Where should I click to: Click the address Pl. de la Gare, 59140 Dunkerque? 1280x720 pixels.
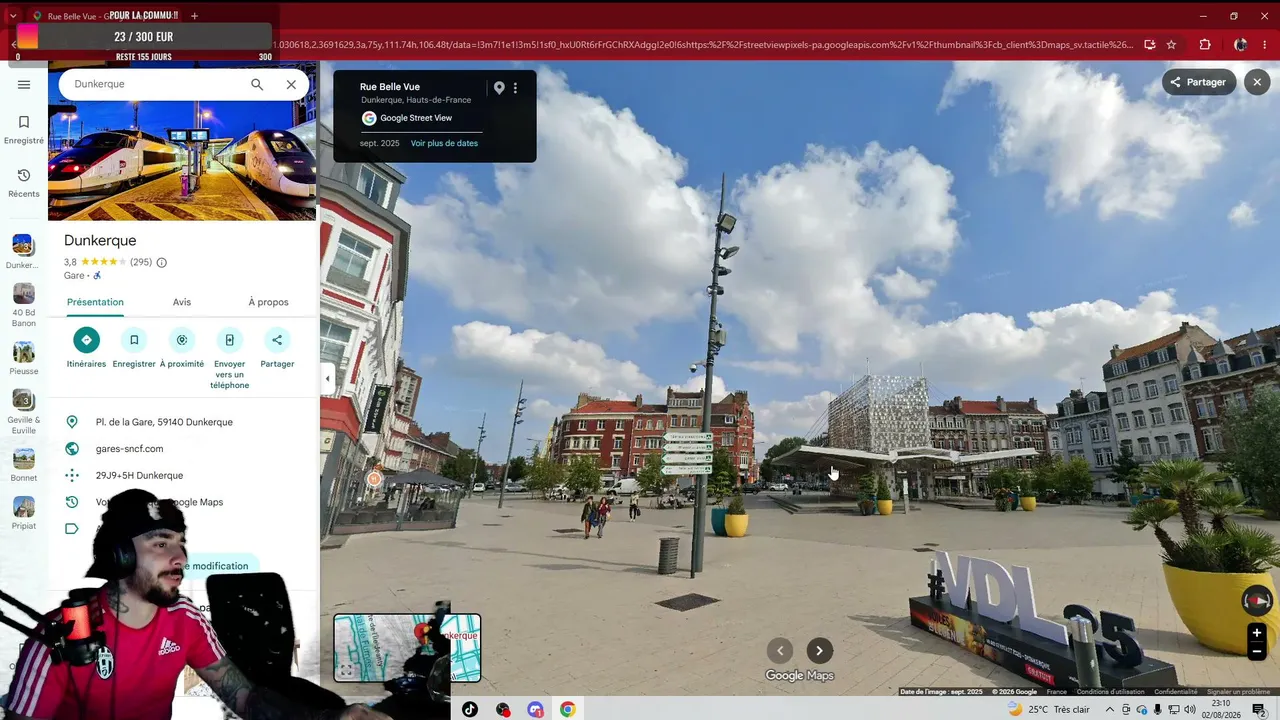tap(164, 422)
